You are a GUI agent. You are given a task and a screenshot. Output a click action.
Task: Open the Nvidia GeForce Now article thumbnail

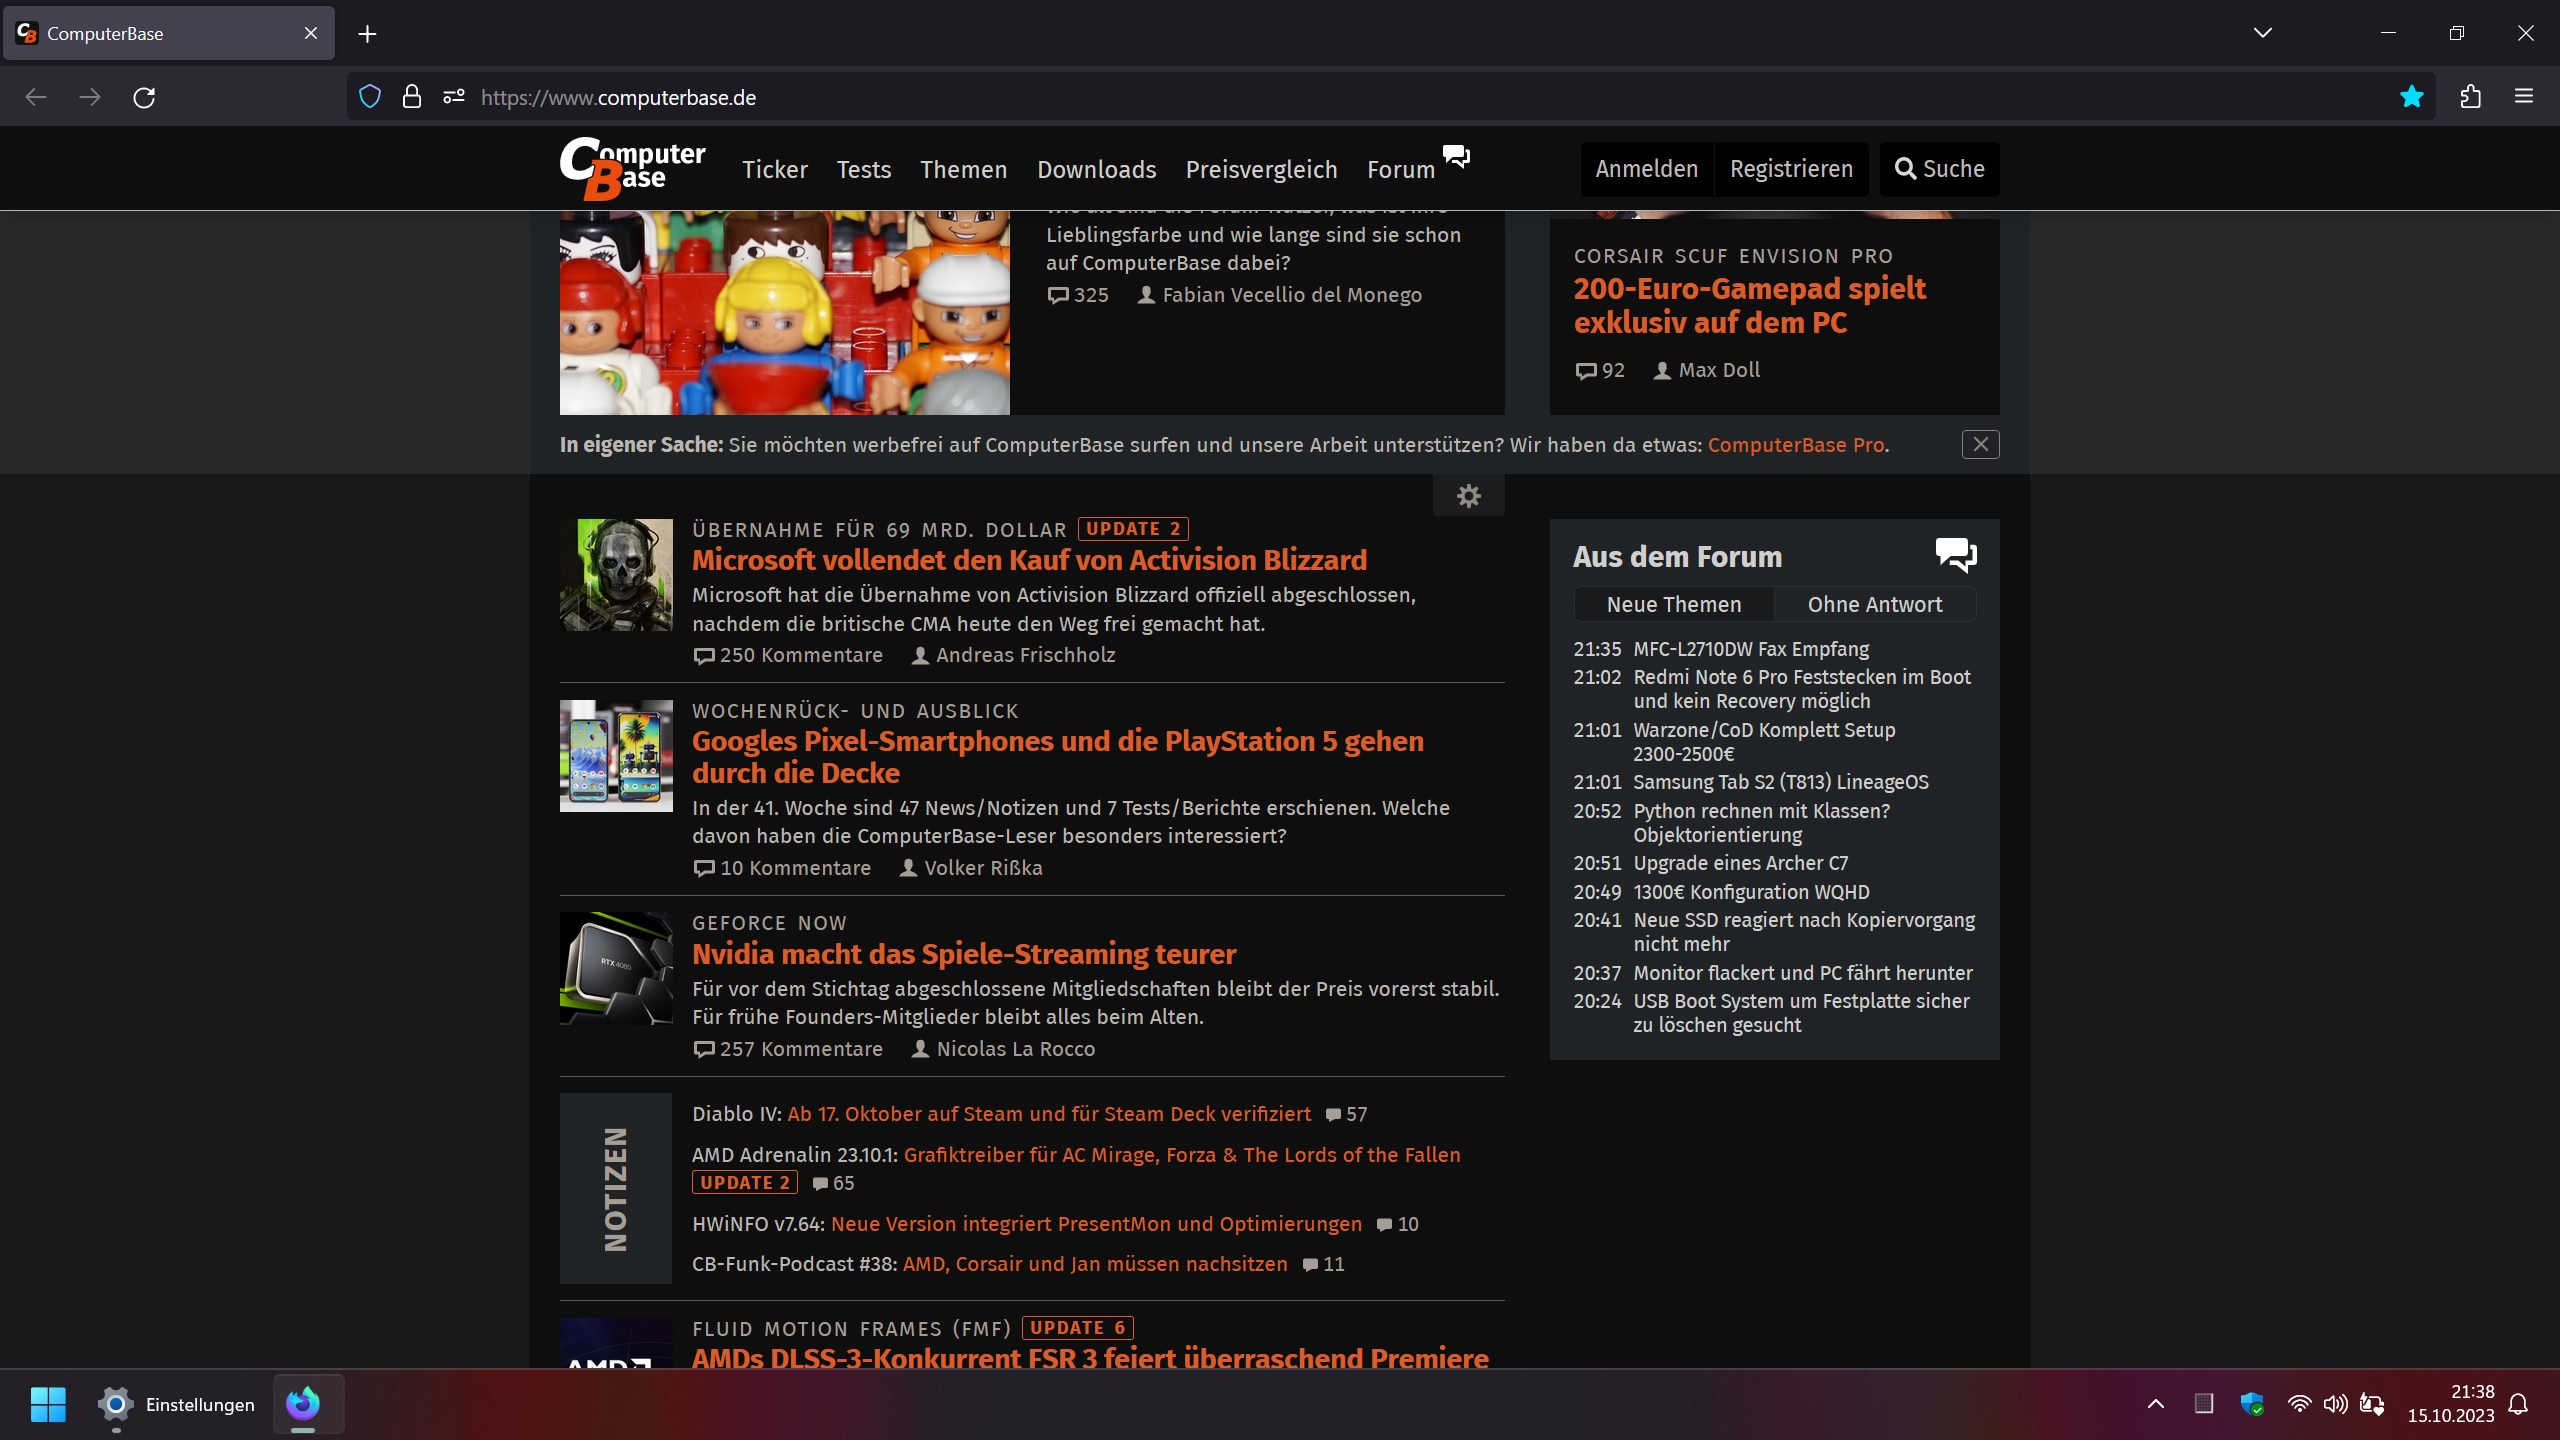[616, 968]
